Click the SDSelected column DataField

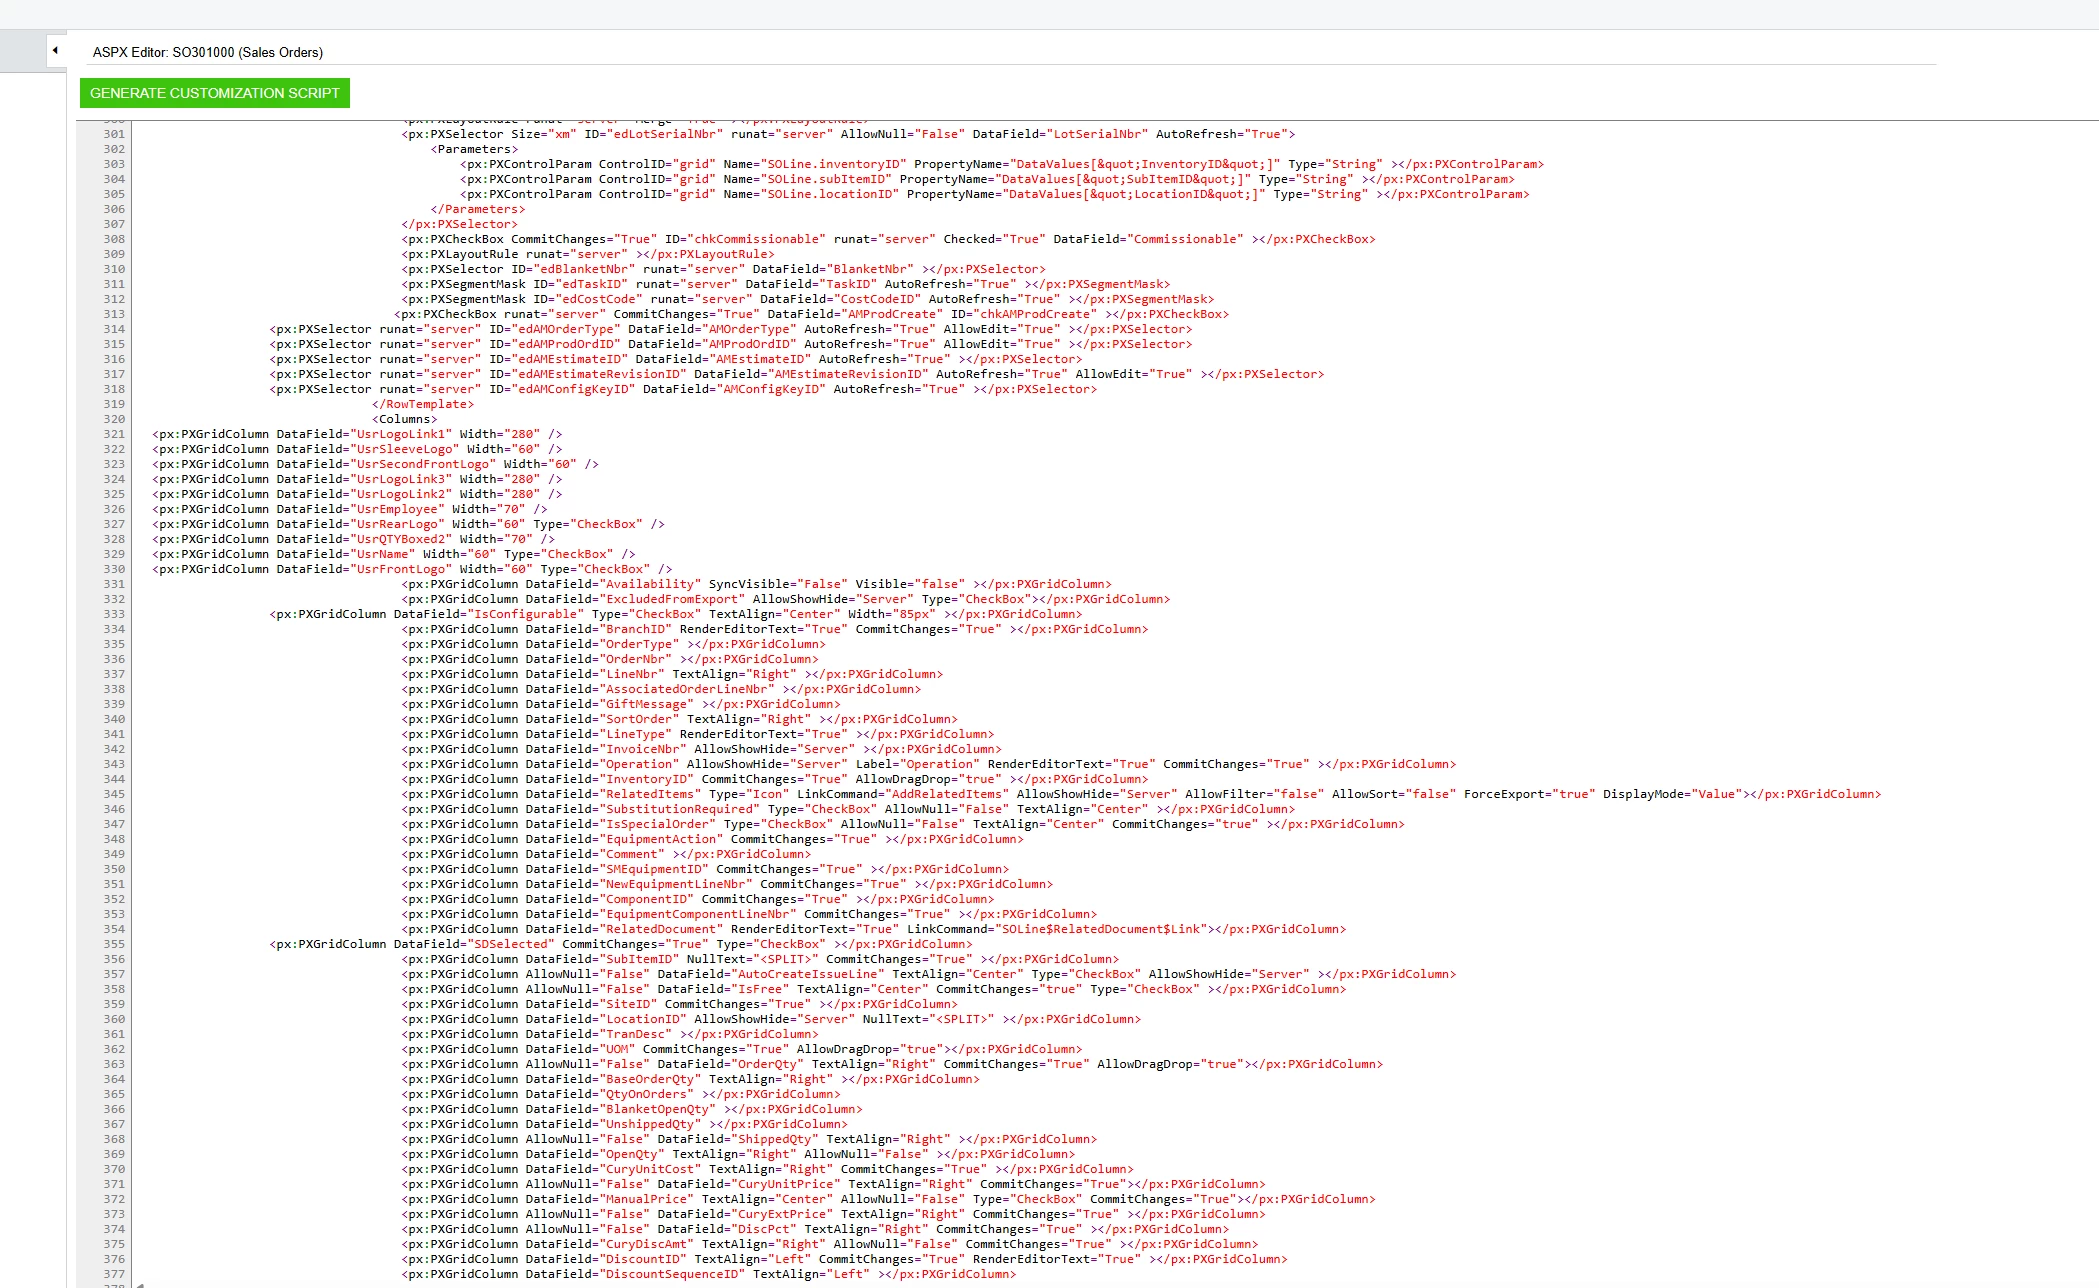pyautogui.click(x=511, y=944)
